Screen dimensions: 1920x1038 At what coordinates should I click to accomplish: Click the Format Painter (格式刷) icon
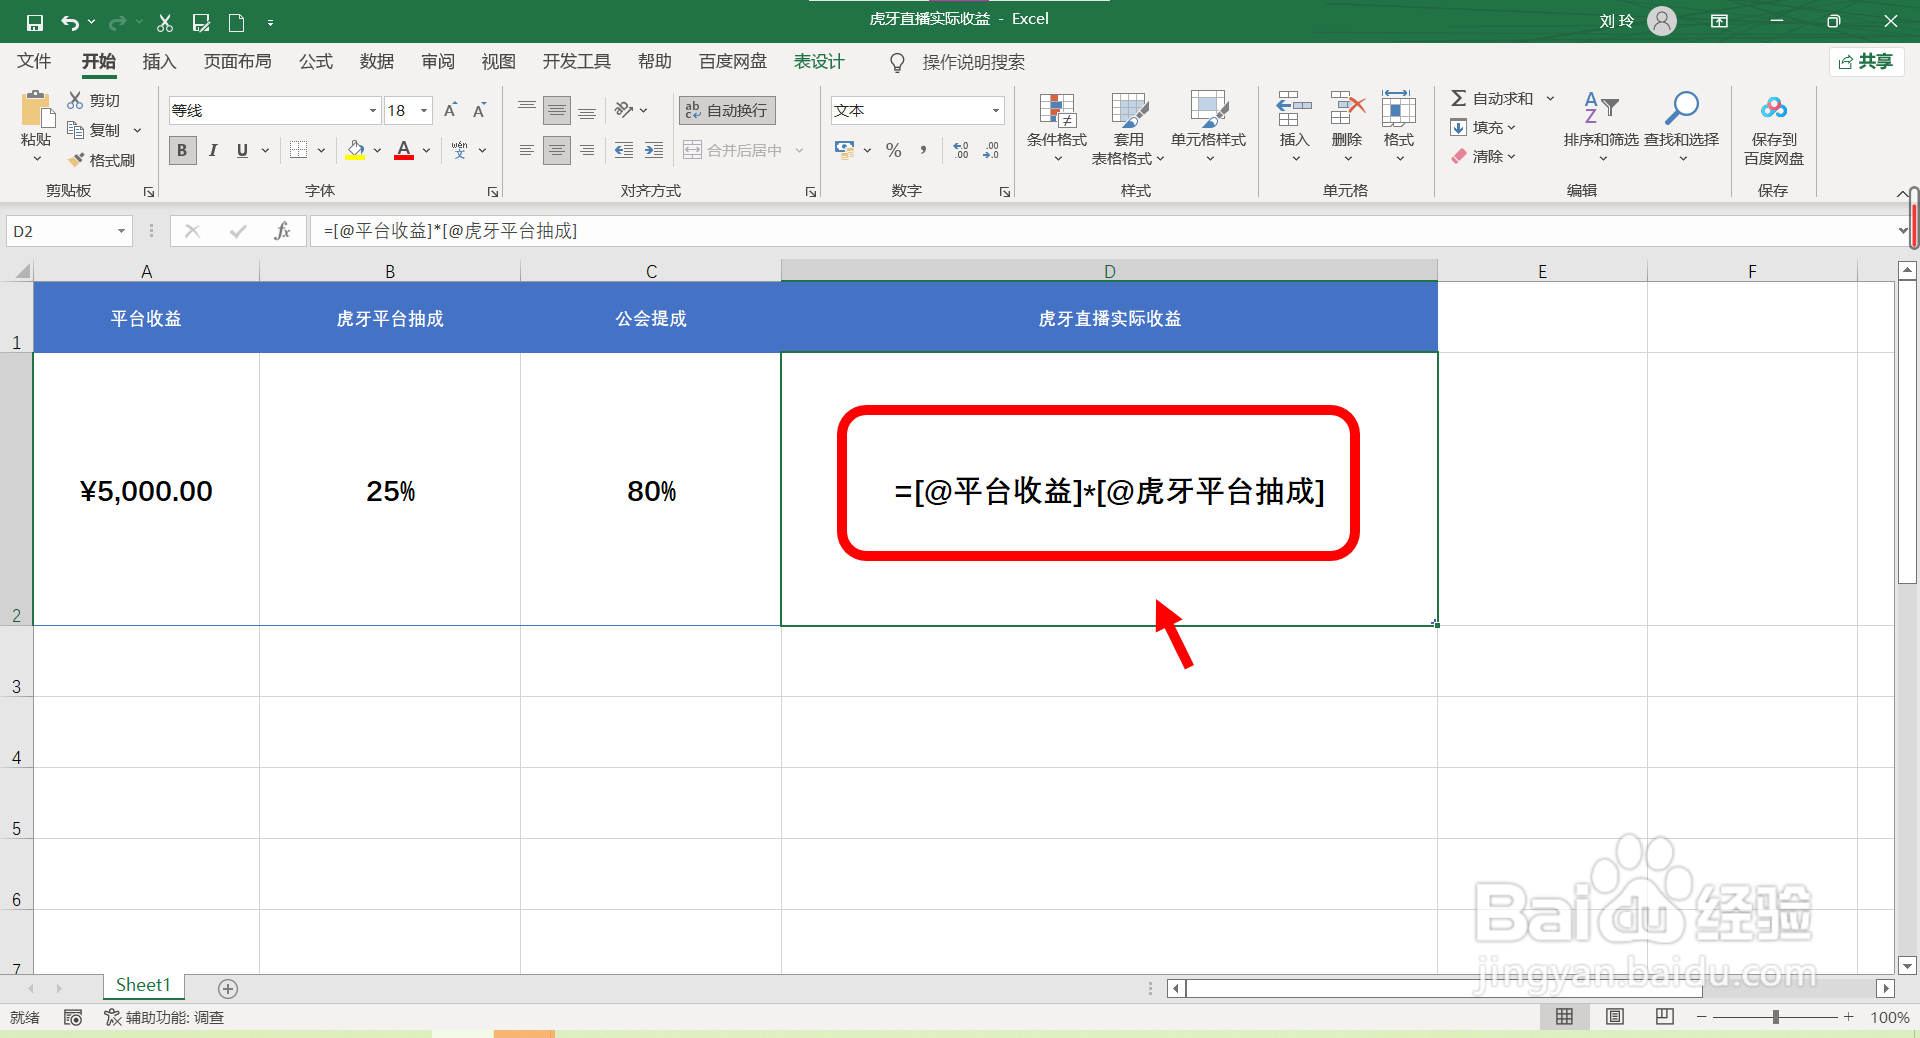point(75,160)
